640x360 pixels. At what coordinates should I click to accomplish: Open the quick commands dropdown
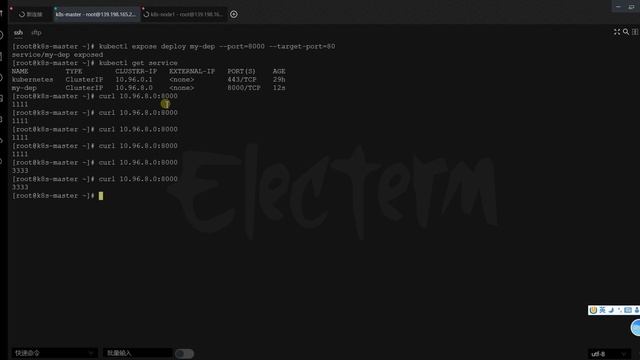(x=55, y=353)
